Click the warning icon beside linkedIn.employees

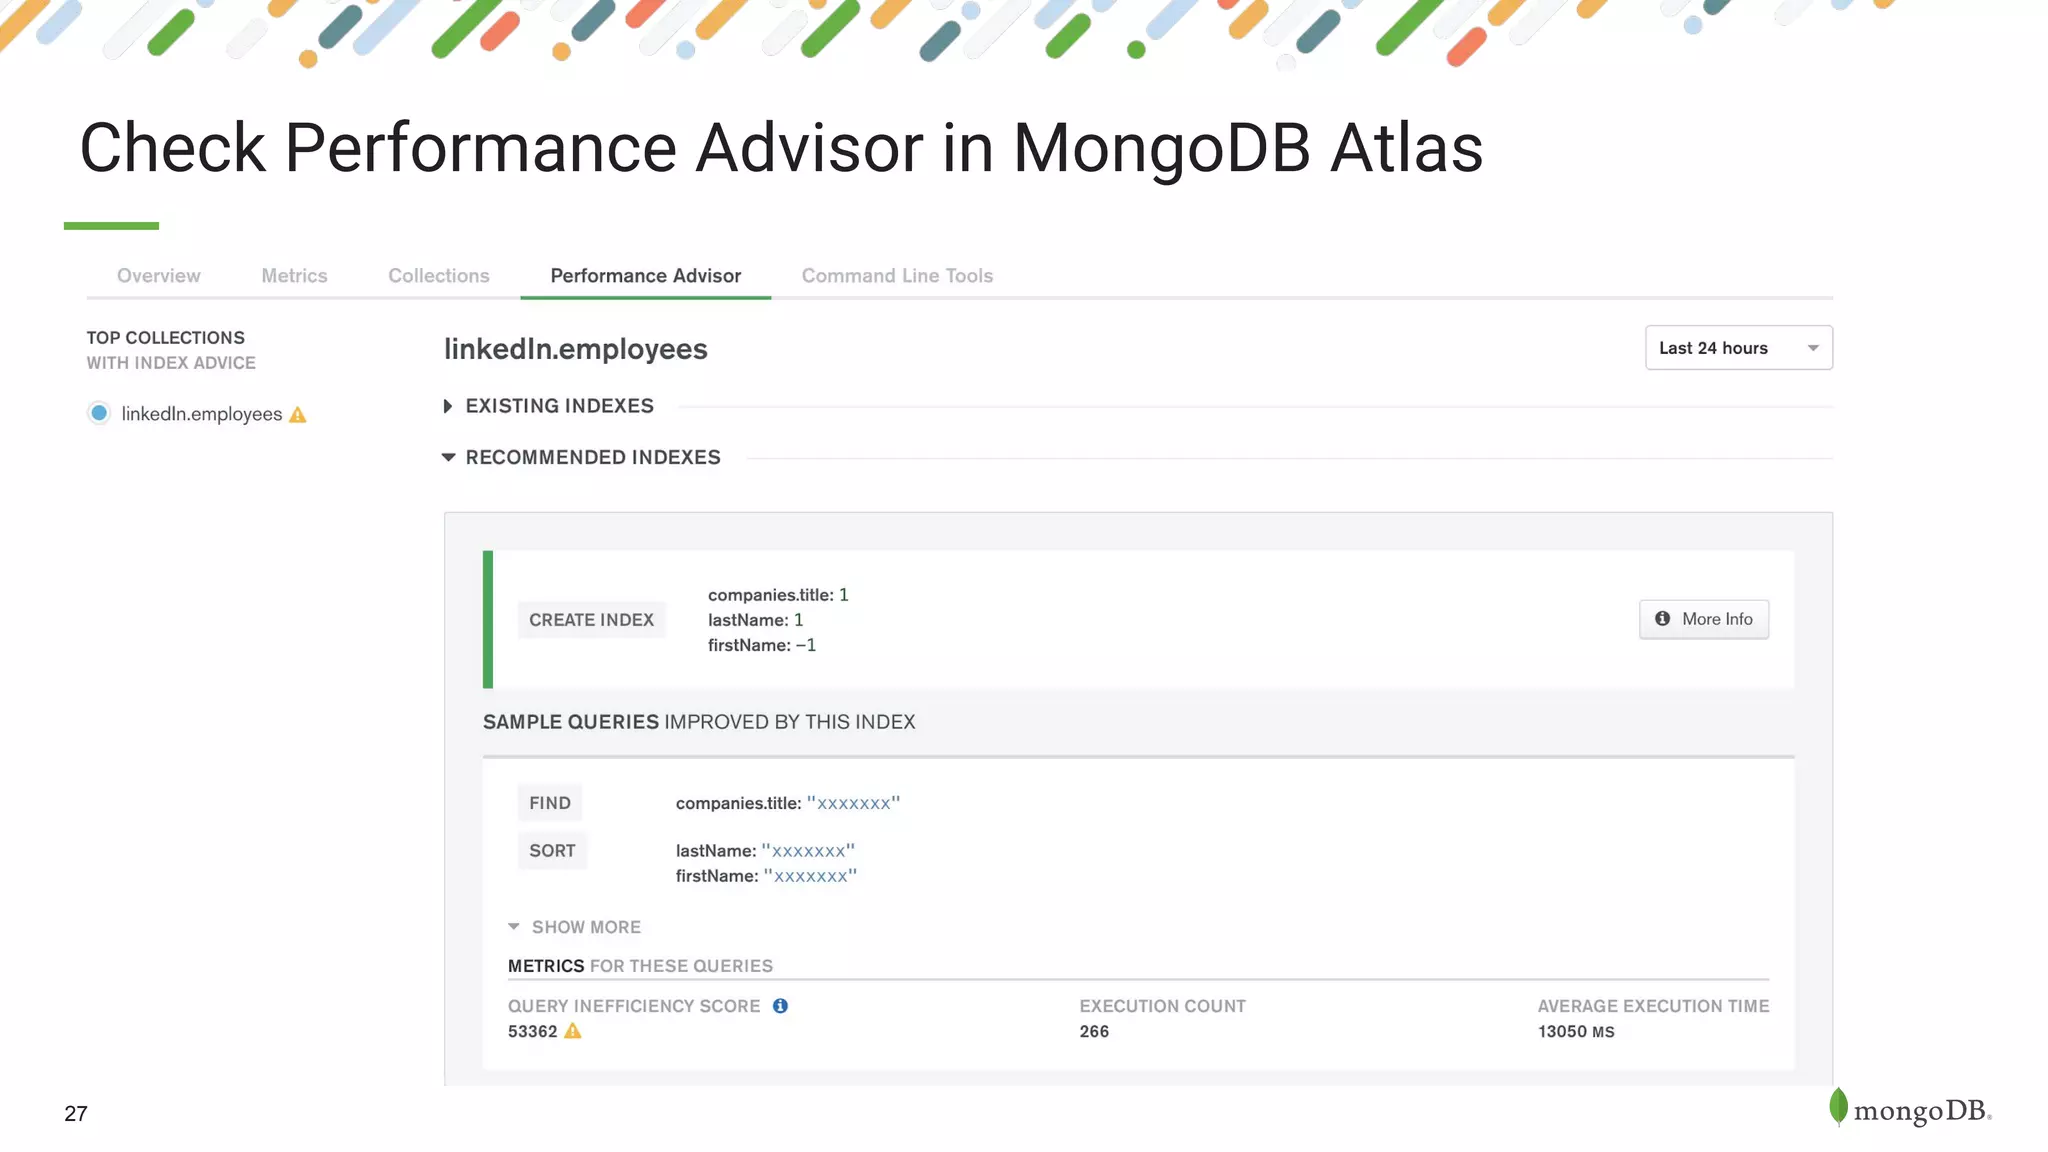(x=298, y=415)
